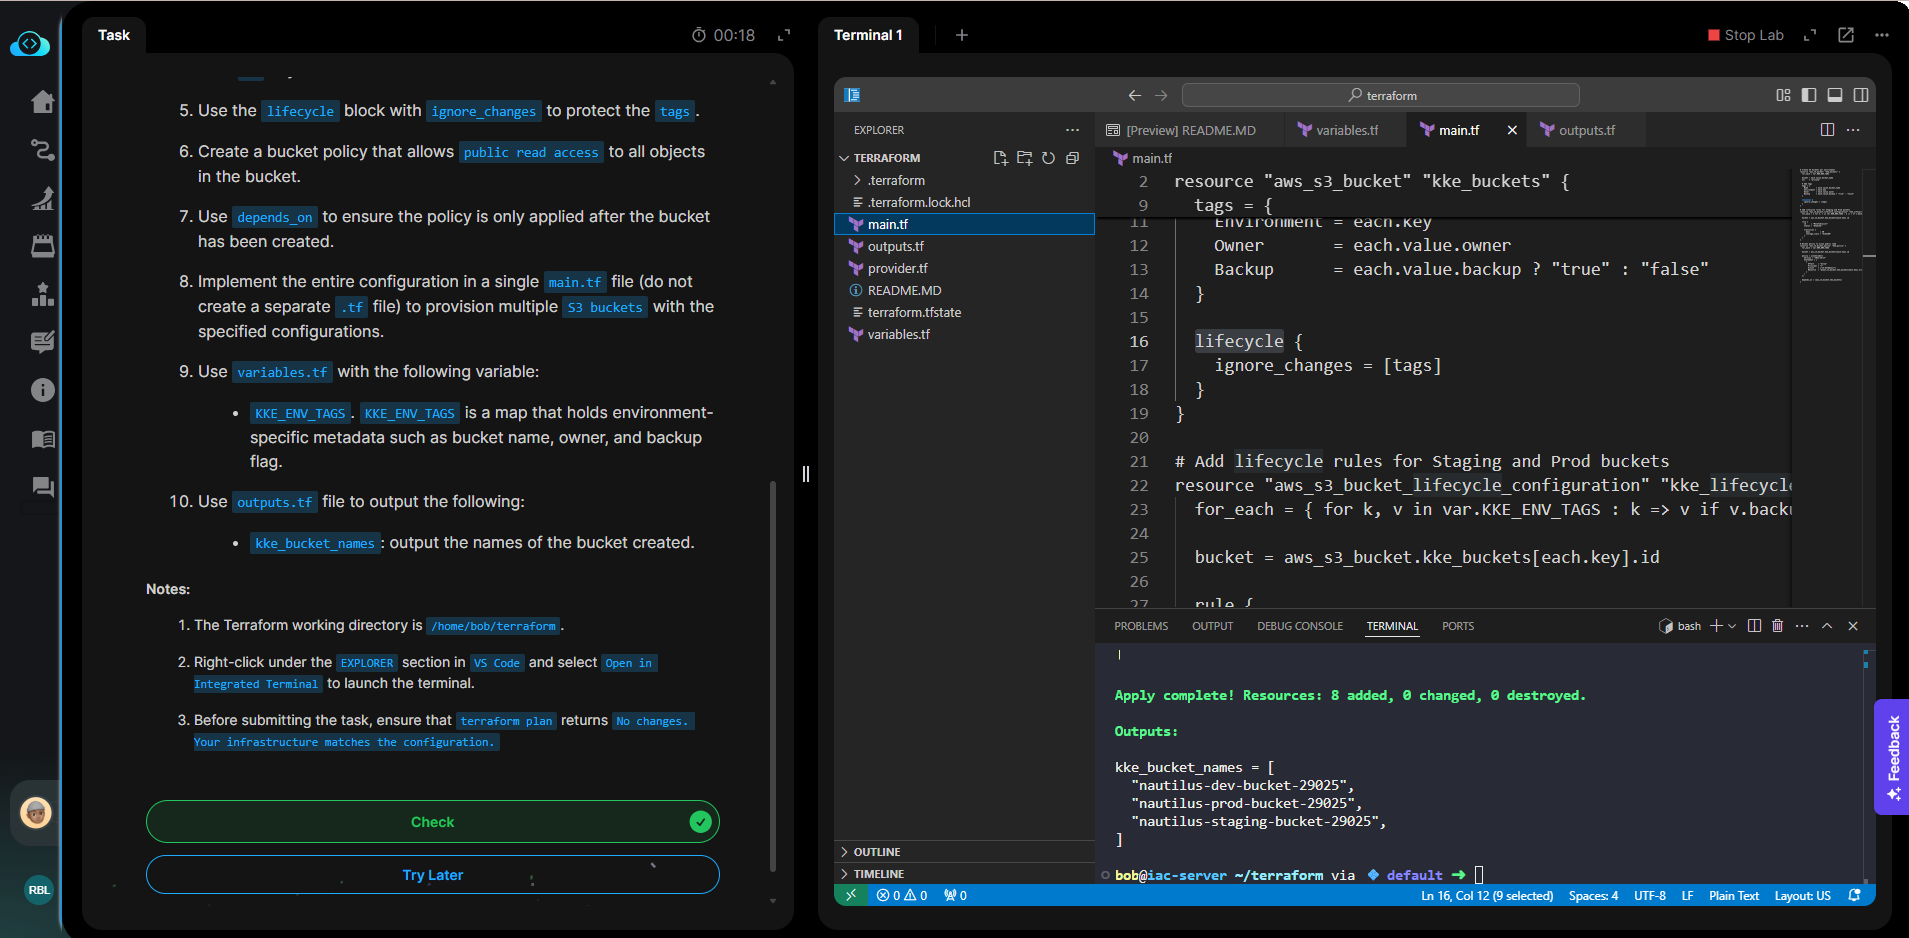Open the PROBLEMS panel tab

(1141, 626)
